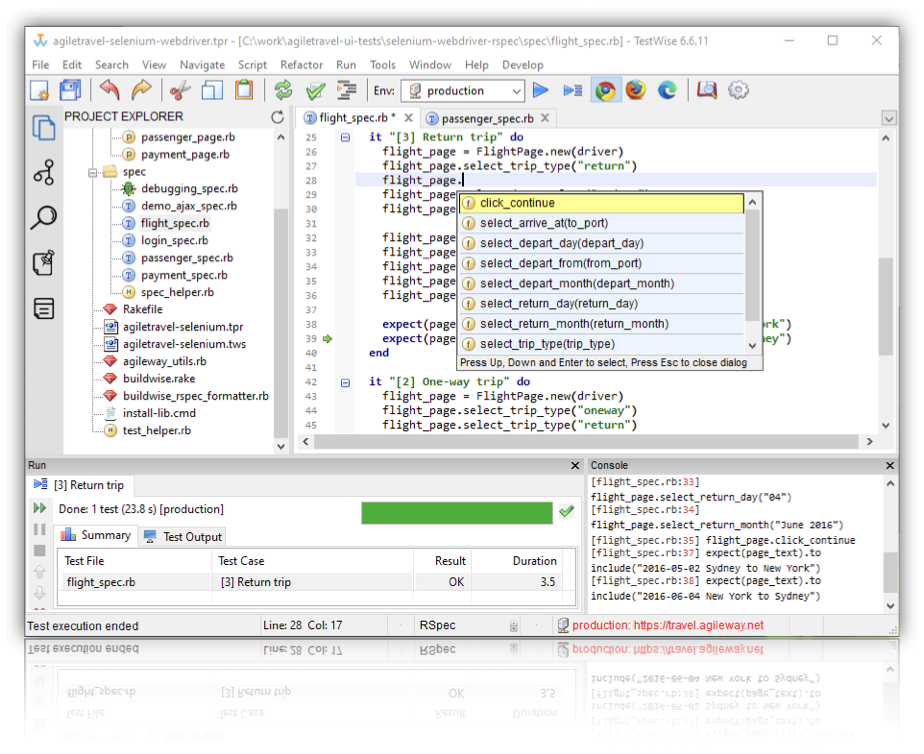This screenshot has height=754, width=924.
Task: Click the green pass checkmark beside progress bar
Action: (x=566, y=511)
